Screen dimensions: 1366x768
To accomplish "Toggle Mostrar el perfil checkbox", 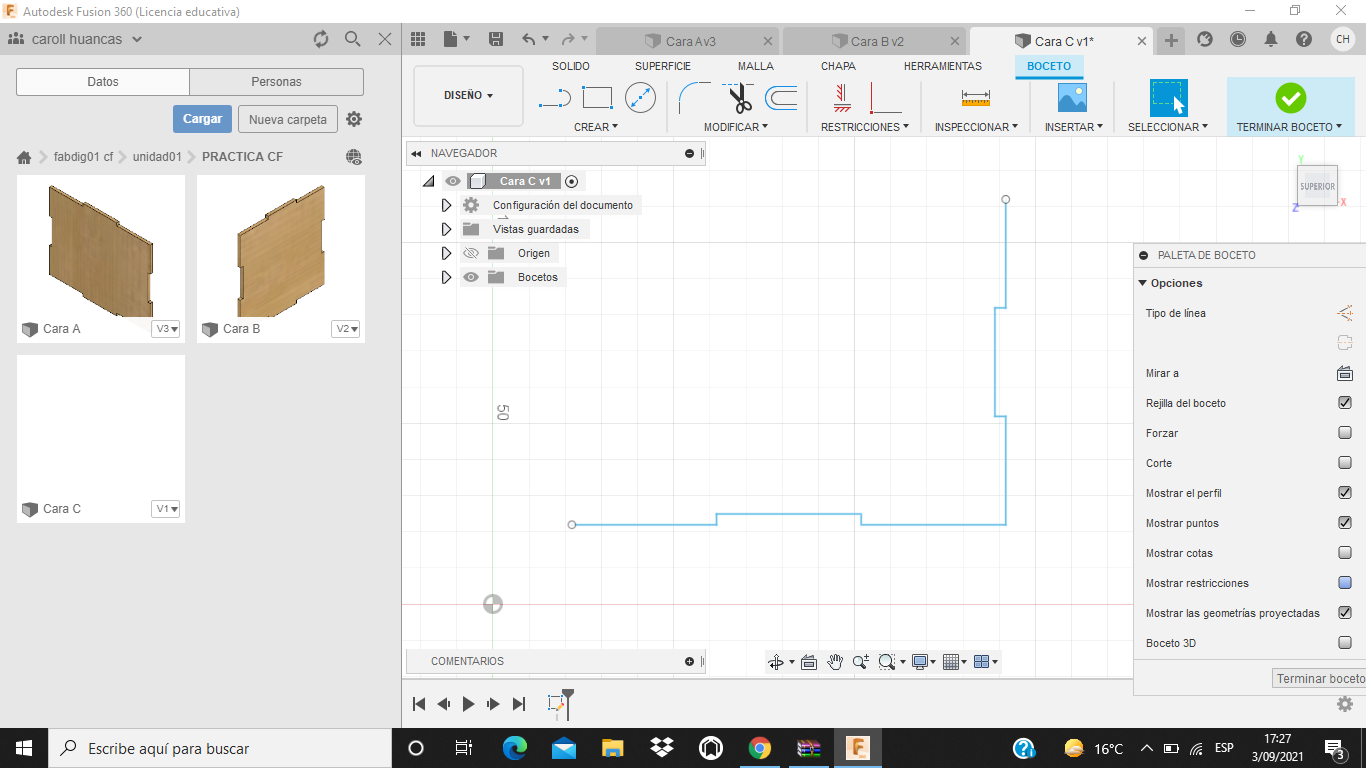I will (x=1345, y=493).
